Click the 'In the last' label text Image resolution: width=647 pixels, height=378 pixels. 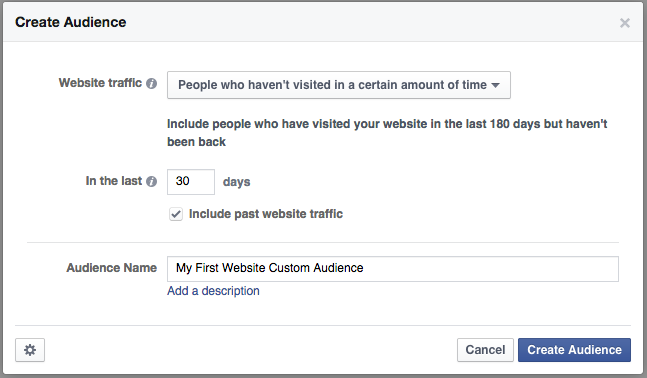click(114, 181)
